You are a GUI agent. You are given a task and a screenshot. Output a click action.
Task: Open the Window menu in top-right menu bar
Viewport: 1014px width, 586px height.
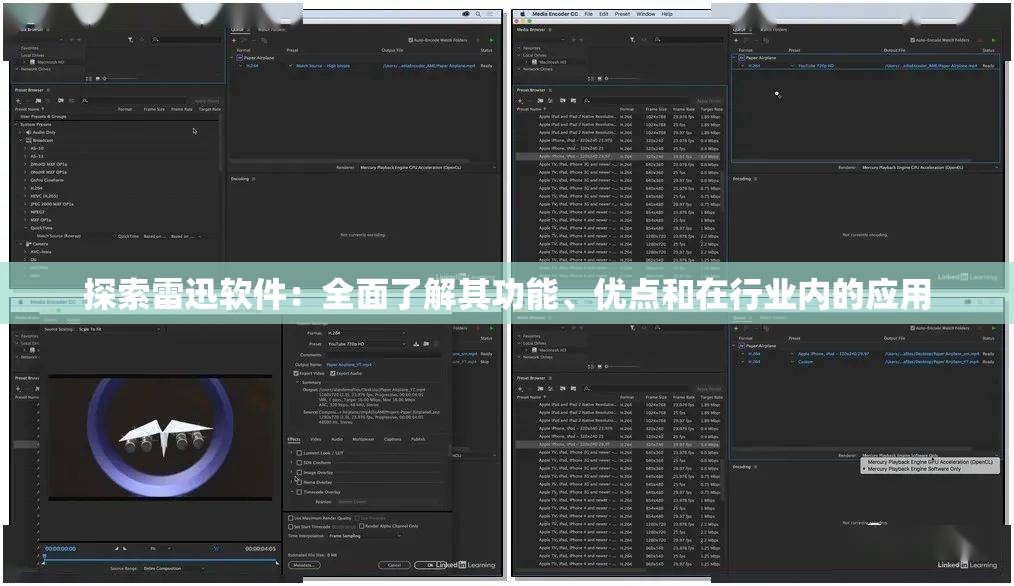[645, 14]
